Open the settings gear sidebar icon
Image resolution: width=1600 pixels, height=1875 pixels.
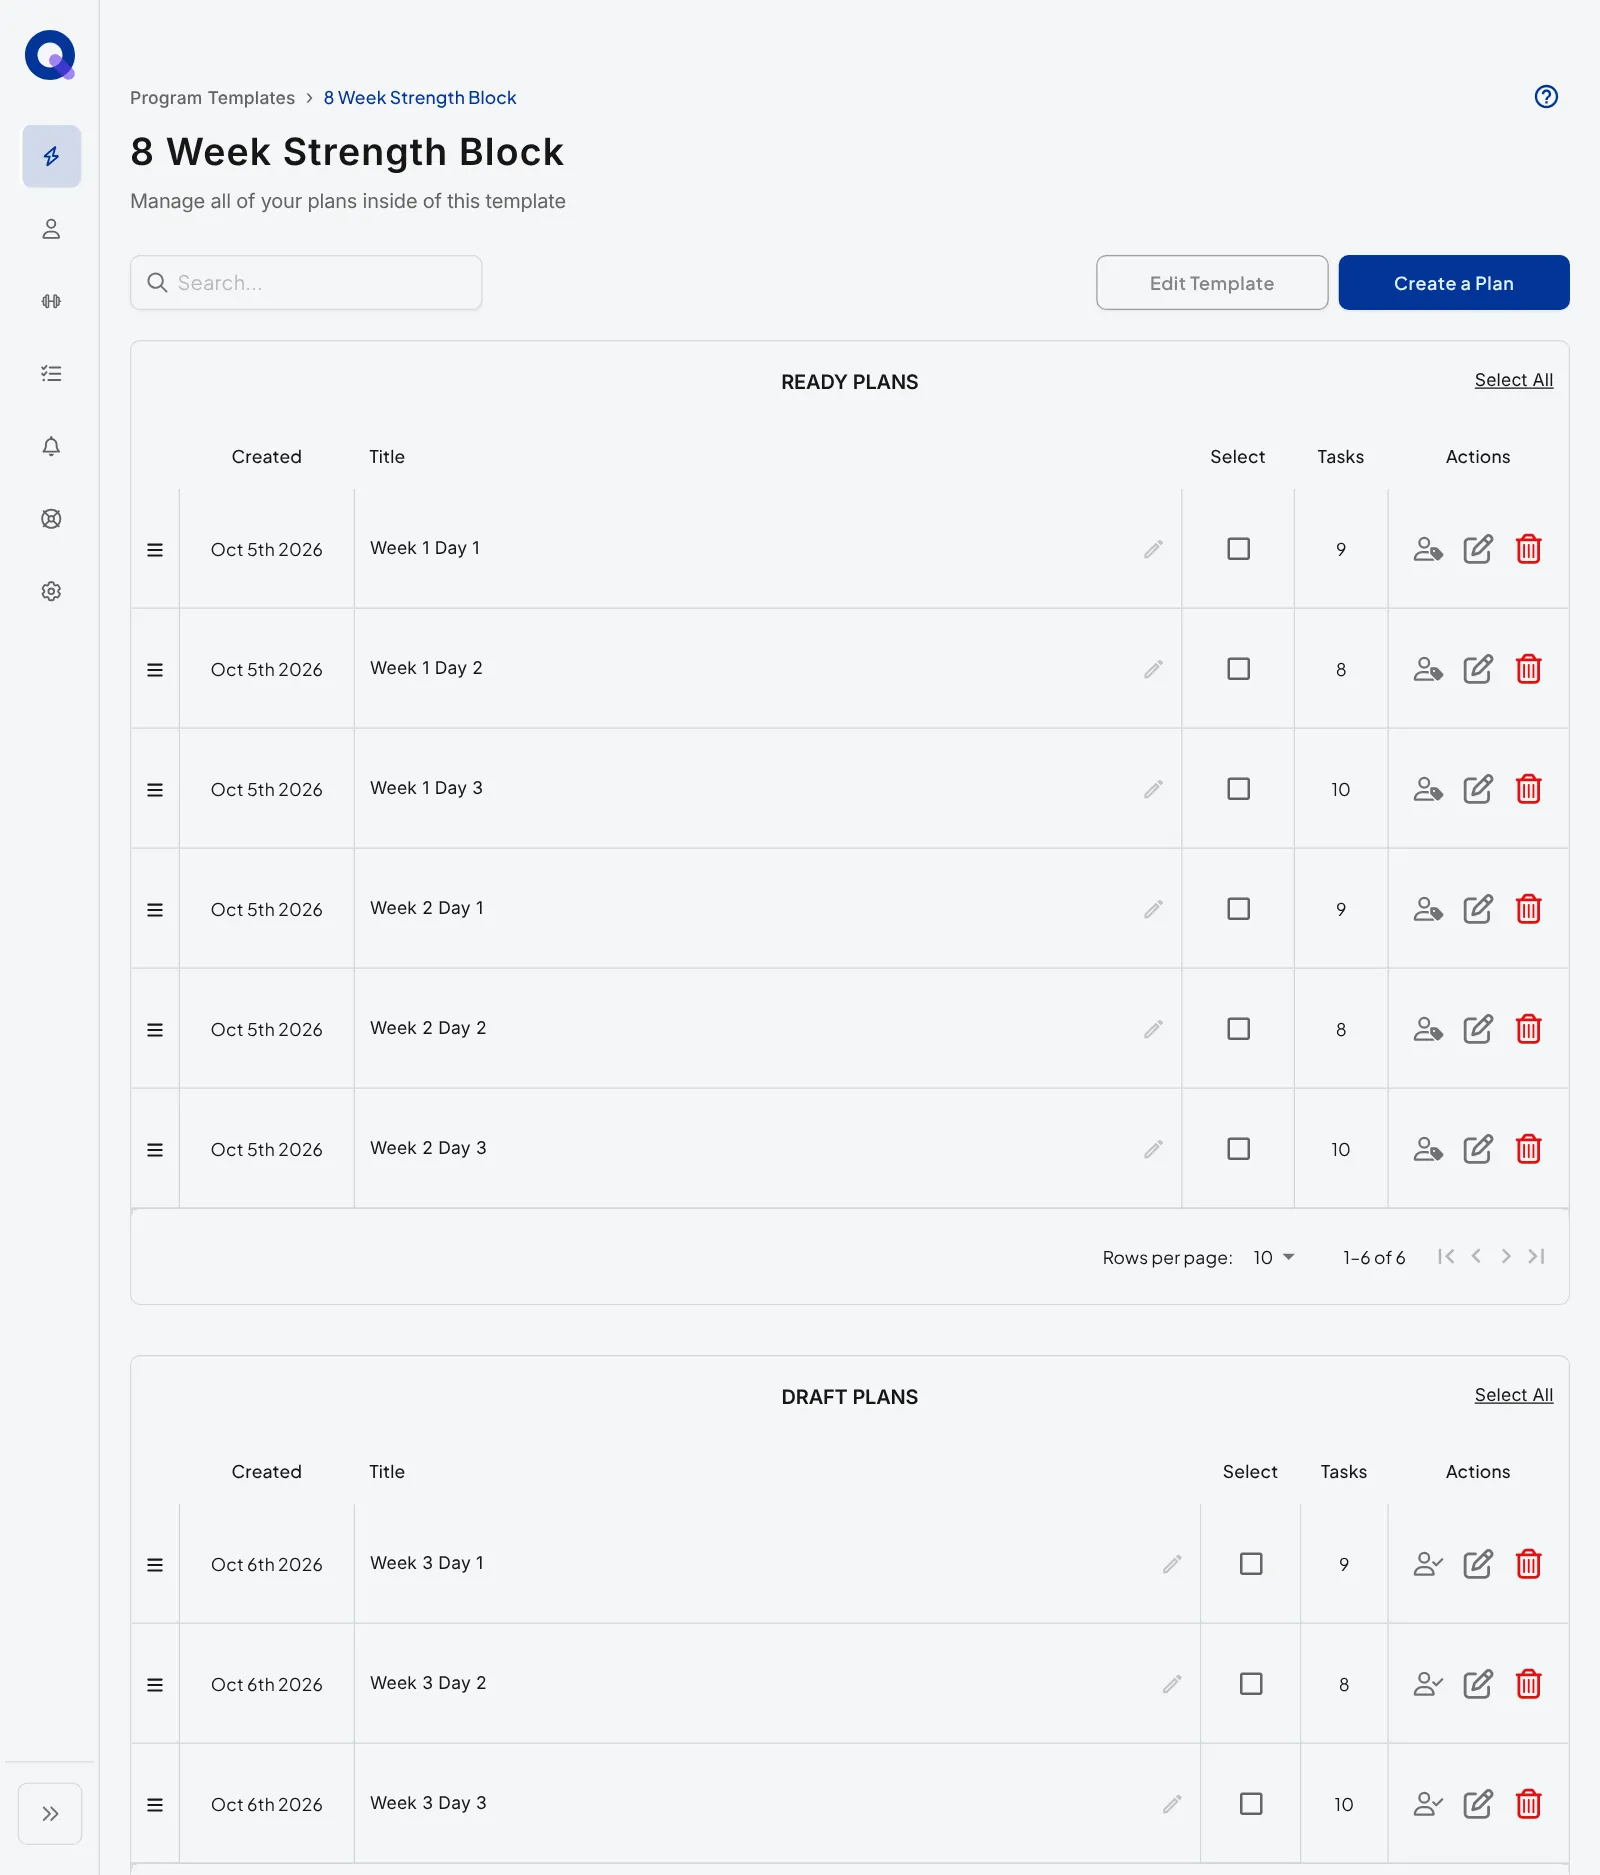pos(51,591)
